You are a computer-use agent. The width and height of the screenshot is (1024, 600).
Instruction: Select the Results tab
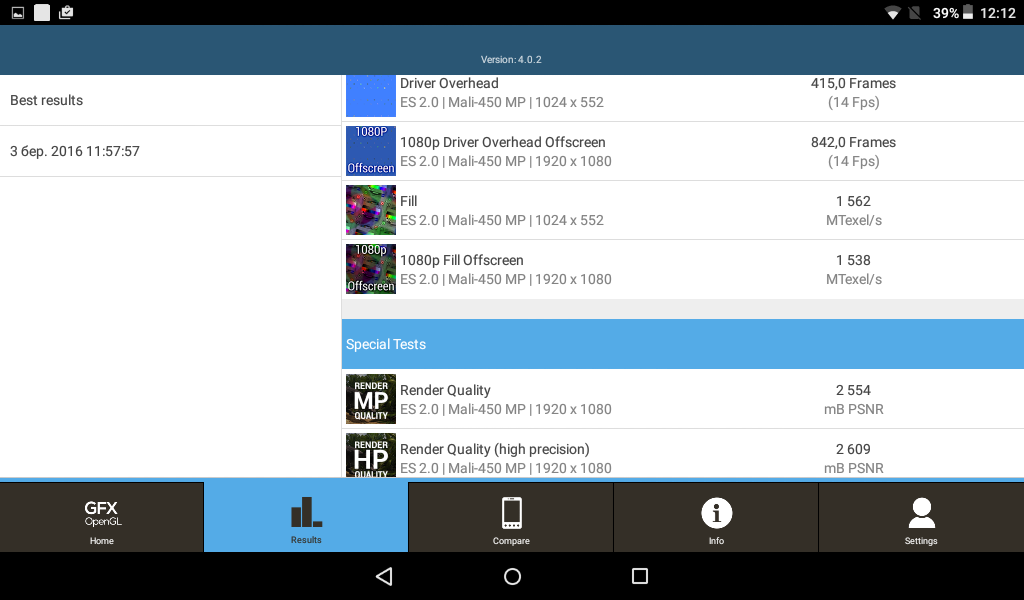point(306,517)
